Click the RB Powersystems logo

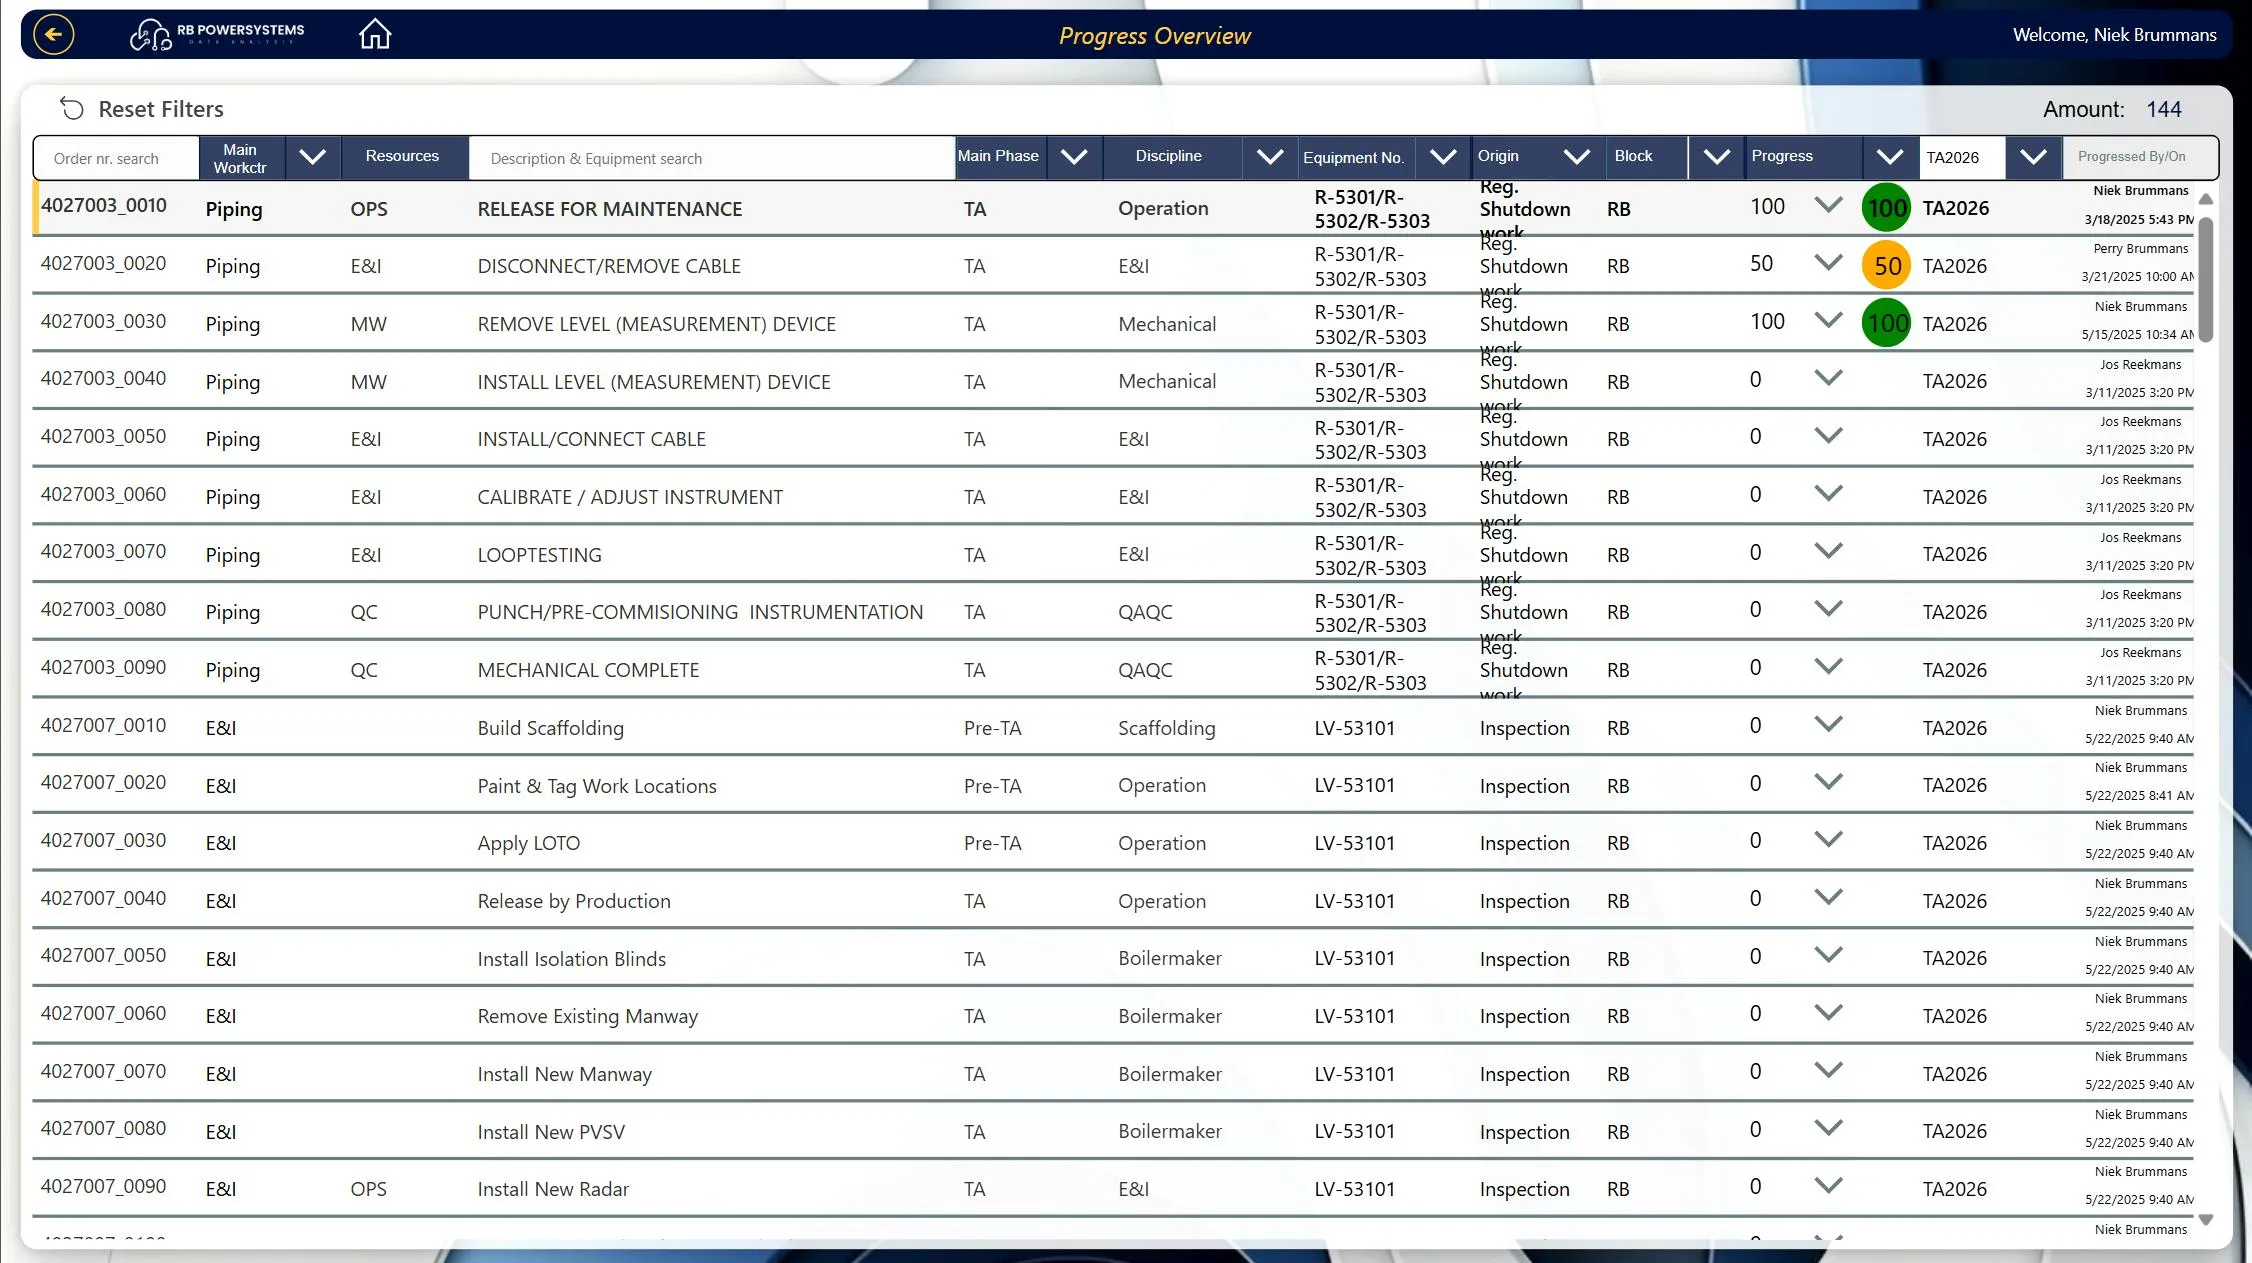click(x=217, y=35)
